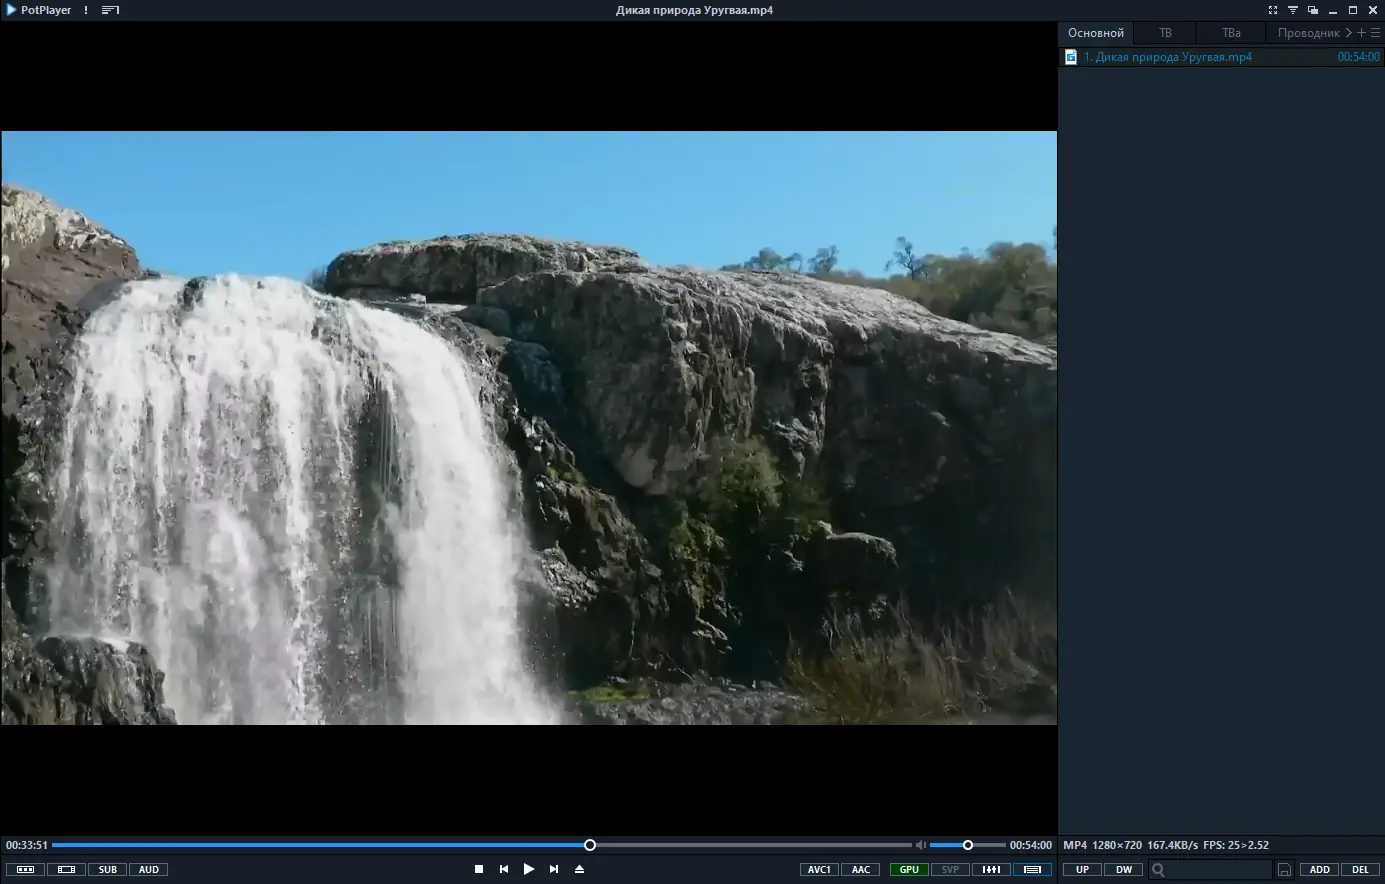Skip to the next track icon
This screenshot has height=884, width=1385.
(554, 869)
